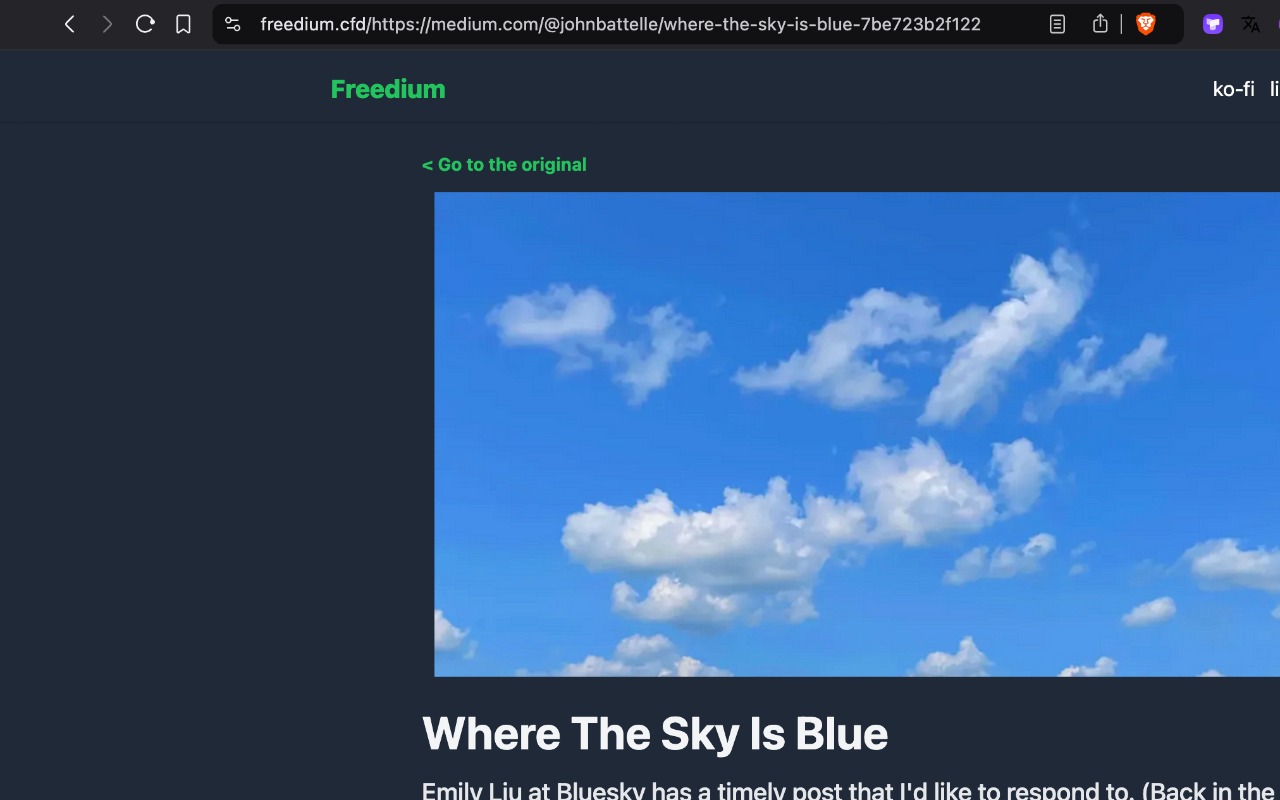Image resolution: width=1280 pixels, height=800 pixels.
Task: Follow the 'Go to the original' link
Action: (x=504, y=165)
